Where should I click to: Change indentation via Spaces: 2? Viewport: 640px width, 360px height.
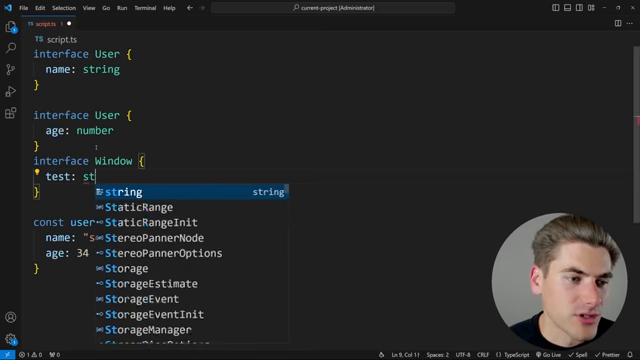click(438, 355)
